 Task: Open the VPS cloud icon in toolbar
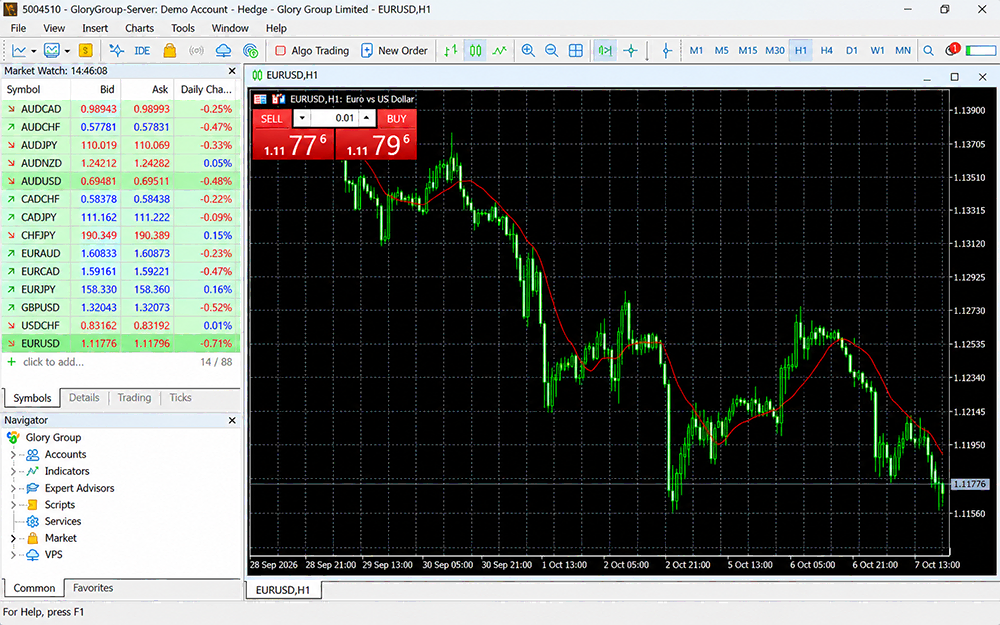223,50
